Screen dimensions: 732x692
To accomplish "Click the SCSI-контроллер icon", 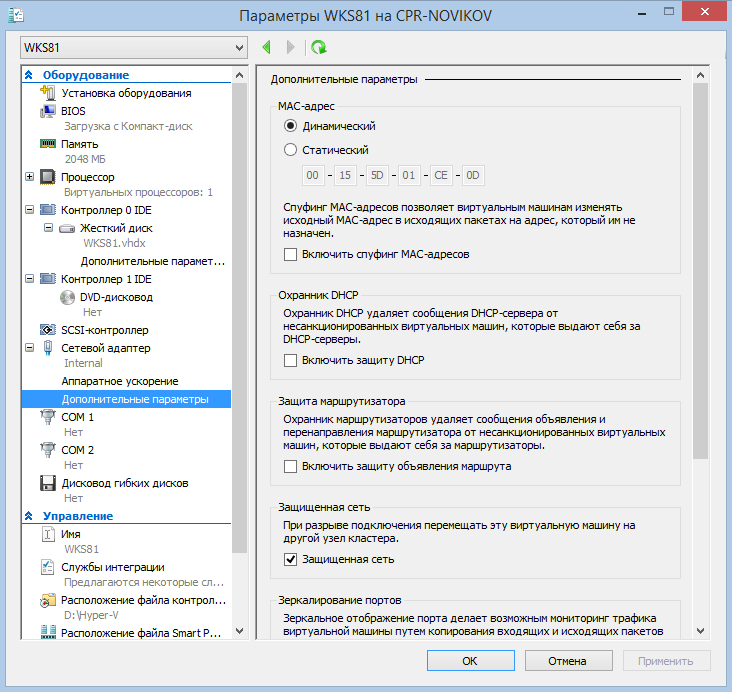I will pyautogui.click(x=47, y=330).
